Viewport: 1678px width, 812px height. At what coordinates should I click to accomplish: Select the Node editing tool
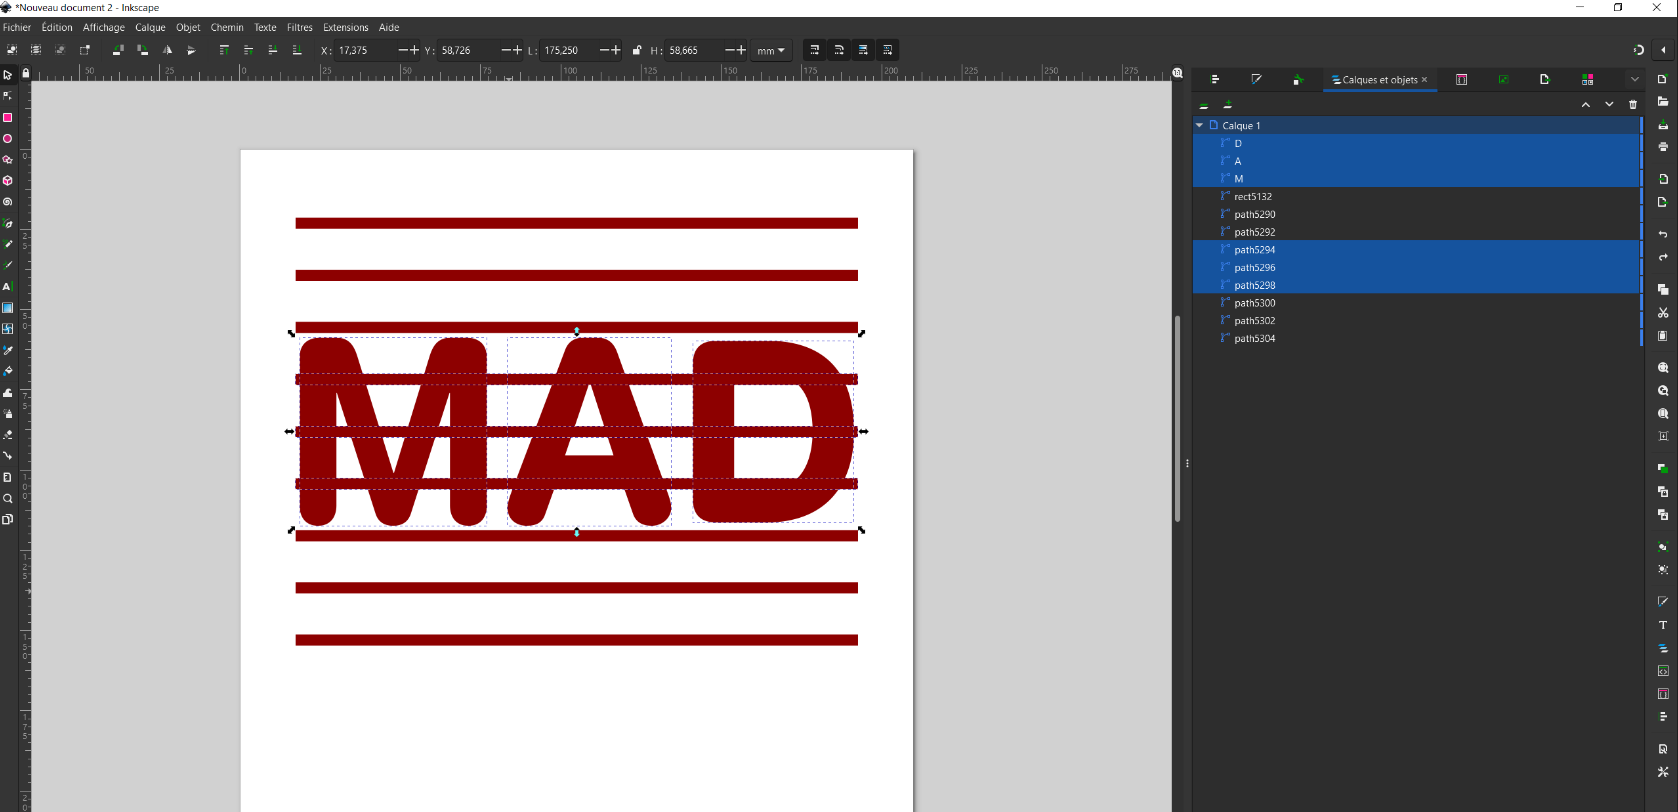click(x=7, y=96)
